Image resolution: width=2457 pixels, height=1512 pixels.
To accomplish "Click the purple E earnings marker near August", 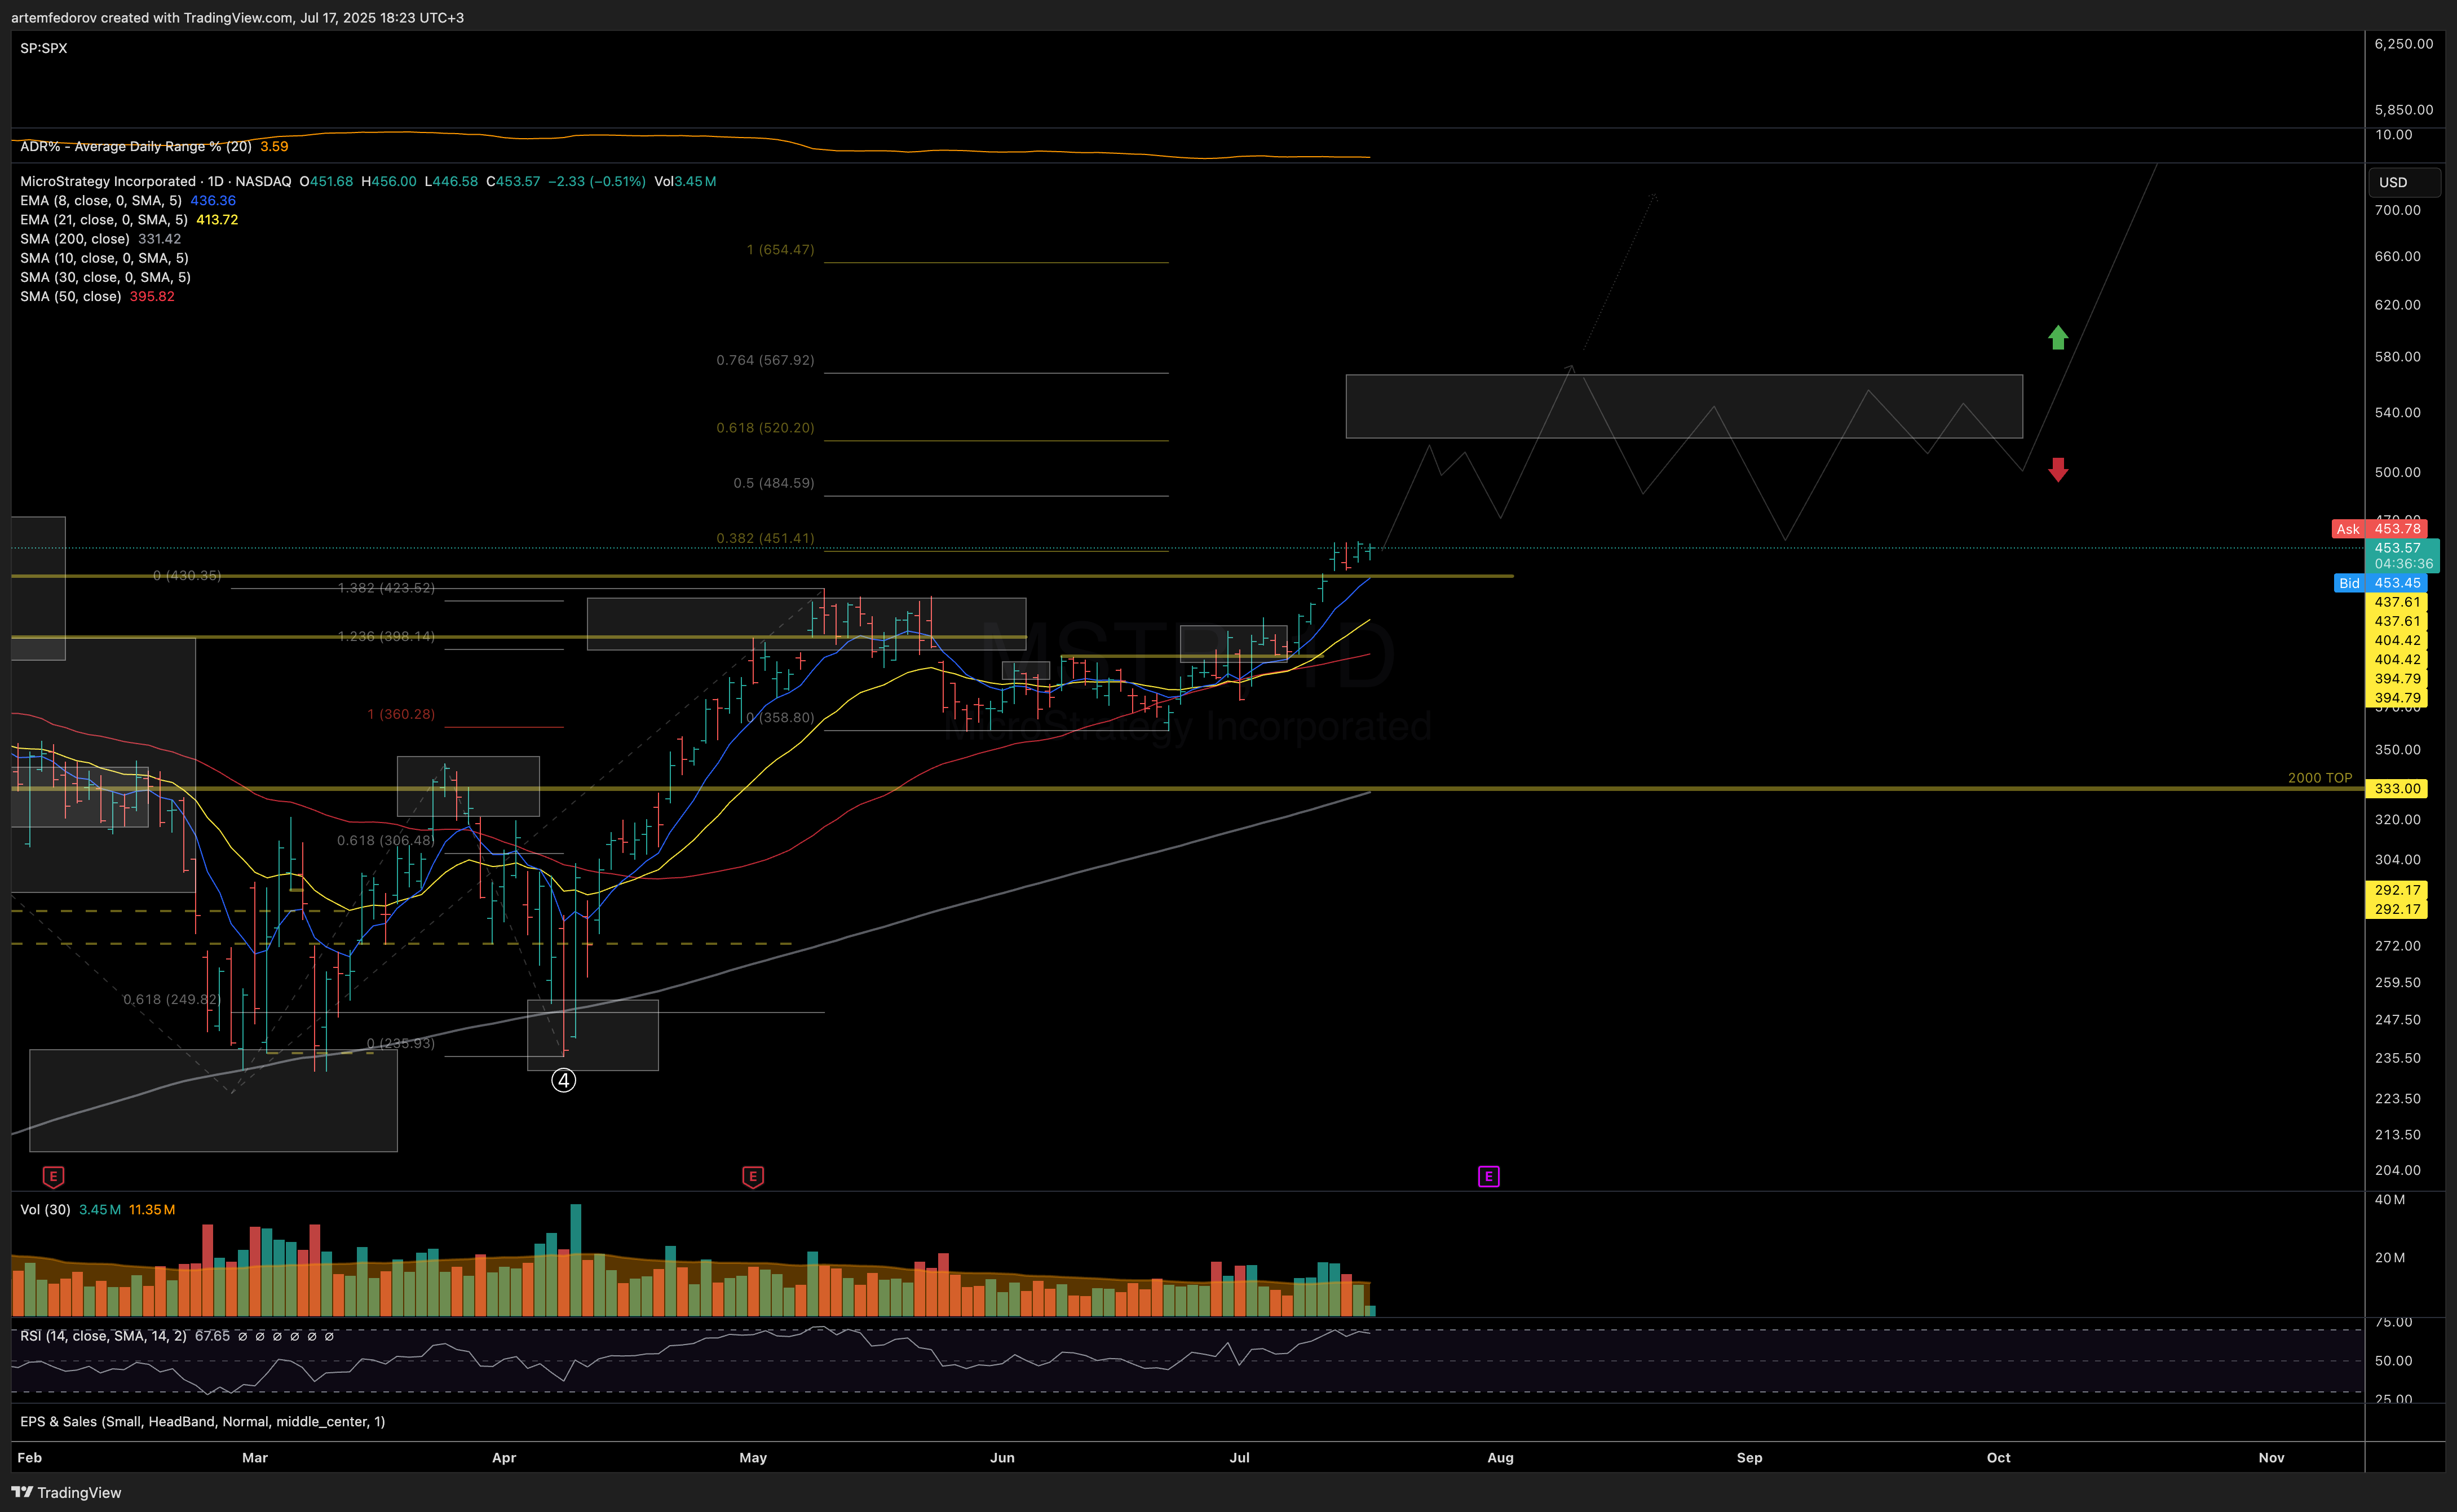I will click(1488, 1176).
